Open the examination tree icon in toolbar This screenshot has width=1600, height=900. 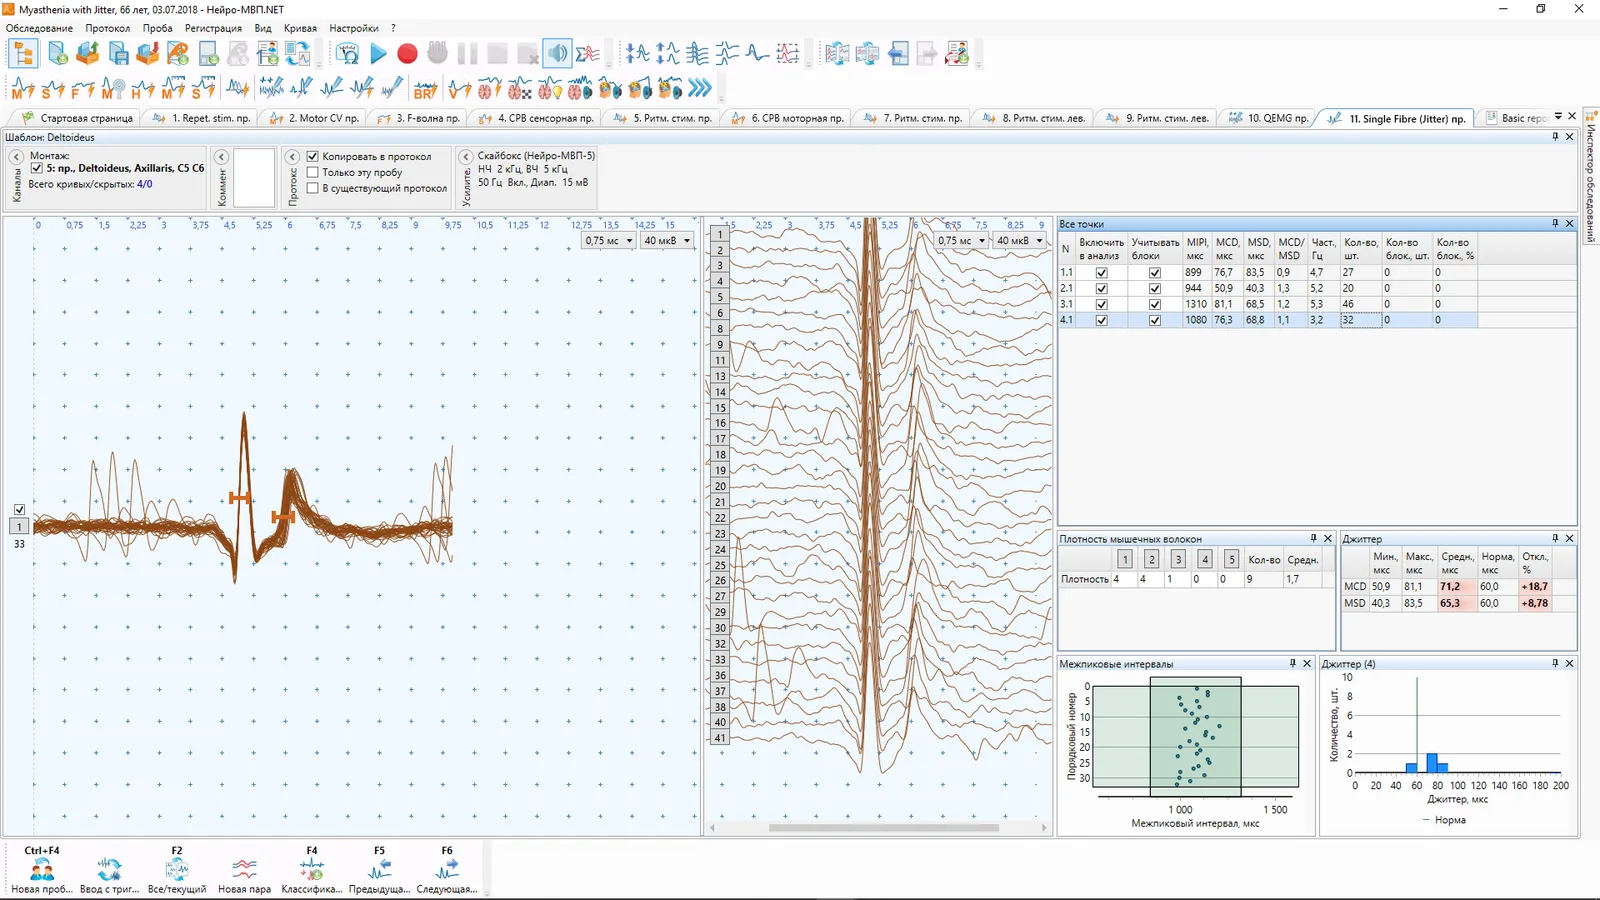(x=23, y=54)
